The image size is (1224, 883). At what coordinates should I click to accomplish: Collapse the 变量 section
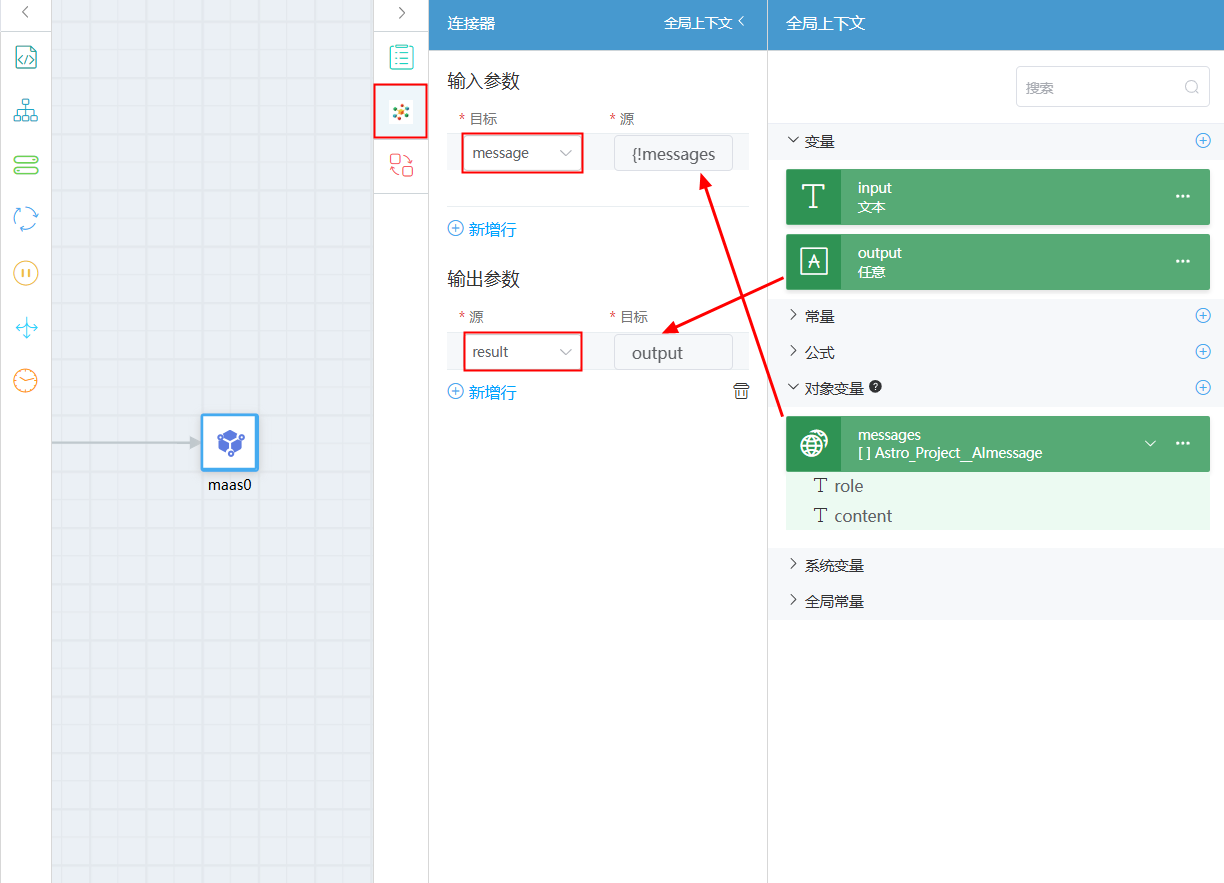[794, 141]
